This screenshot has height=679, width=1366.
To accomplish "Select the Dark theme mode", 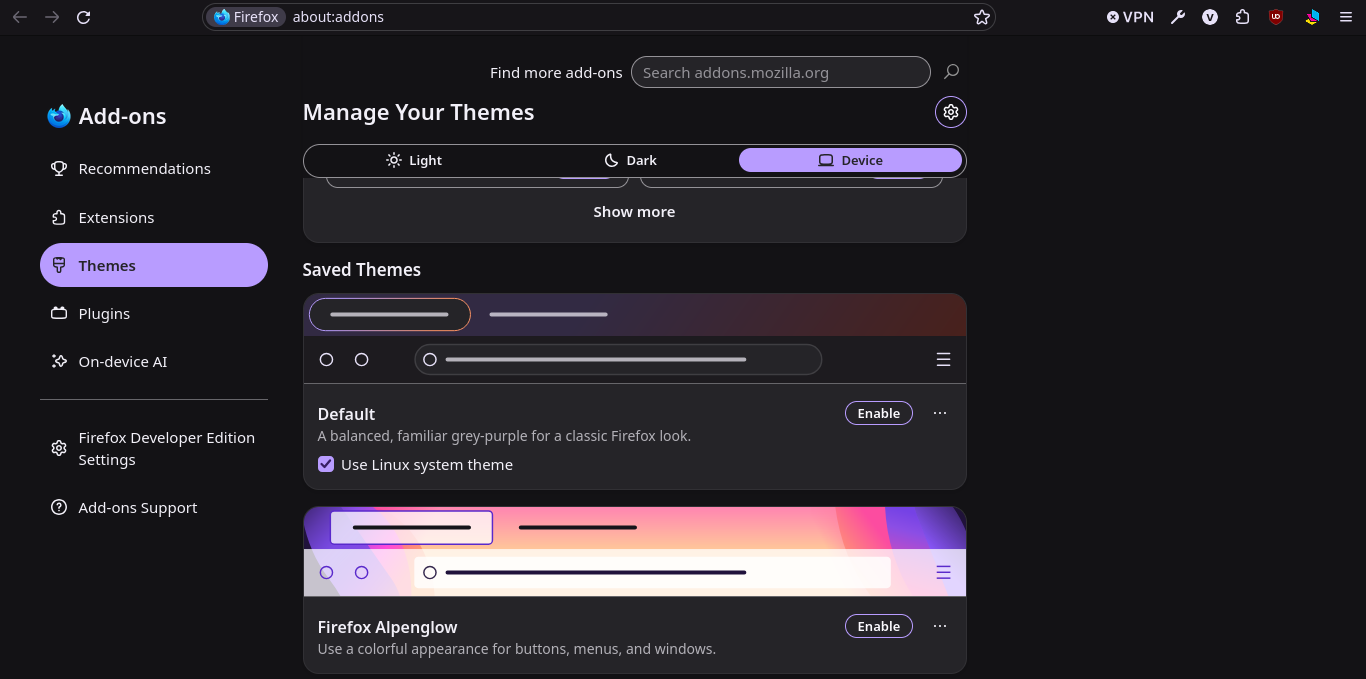I will point(630,160).
